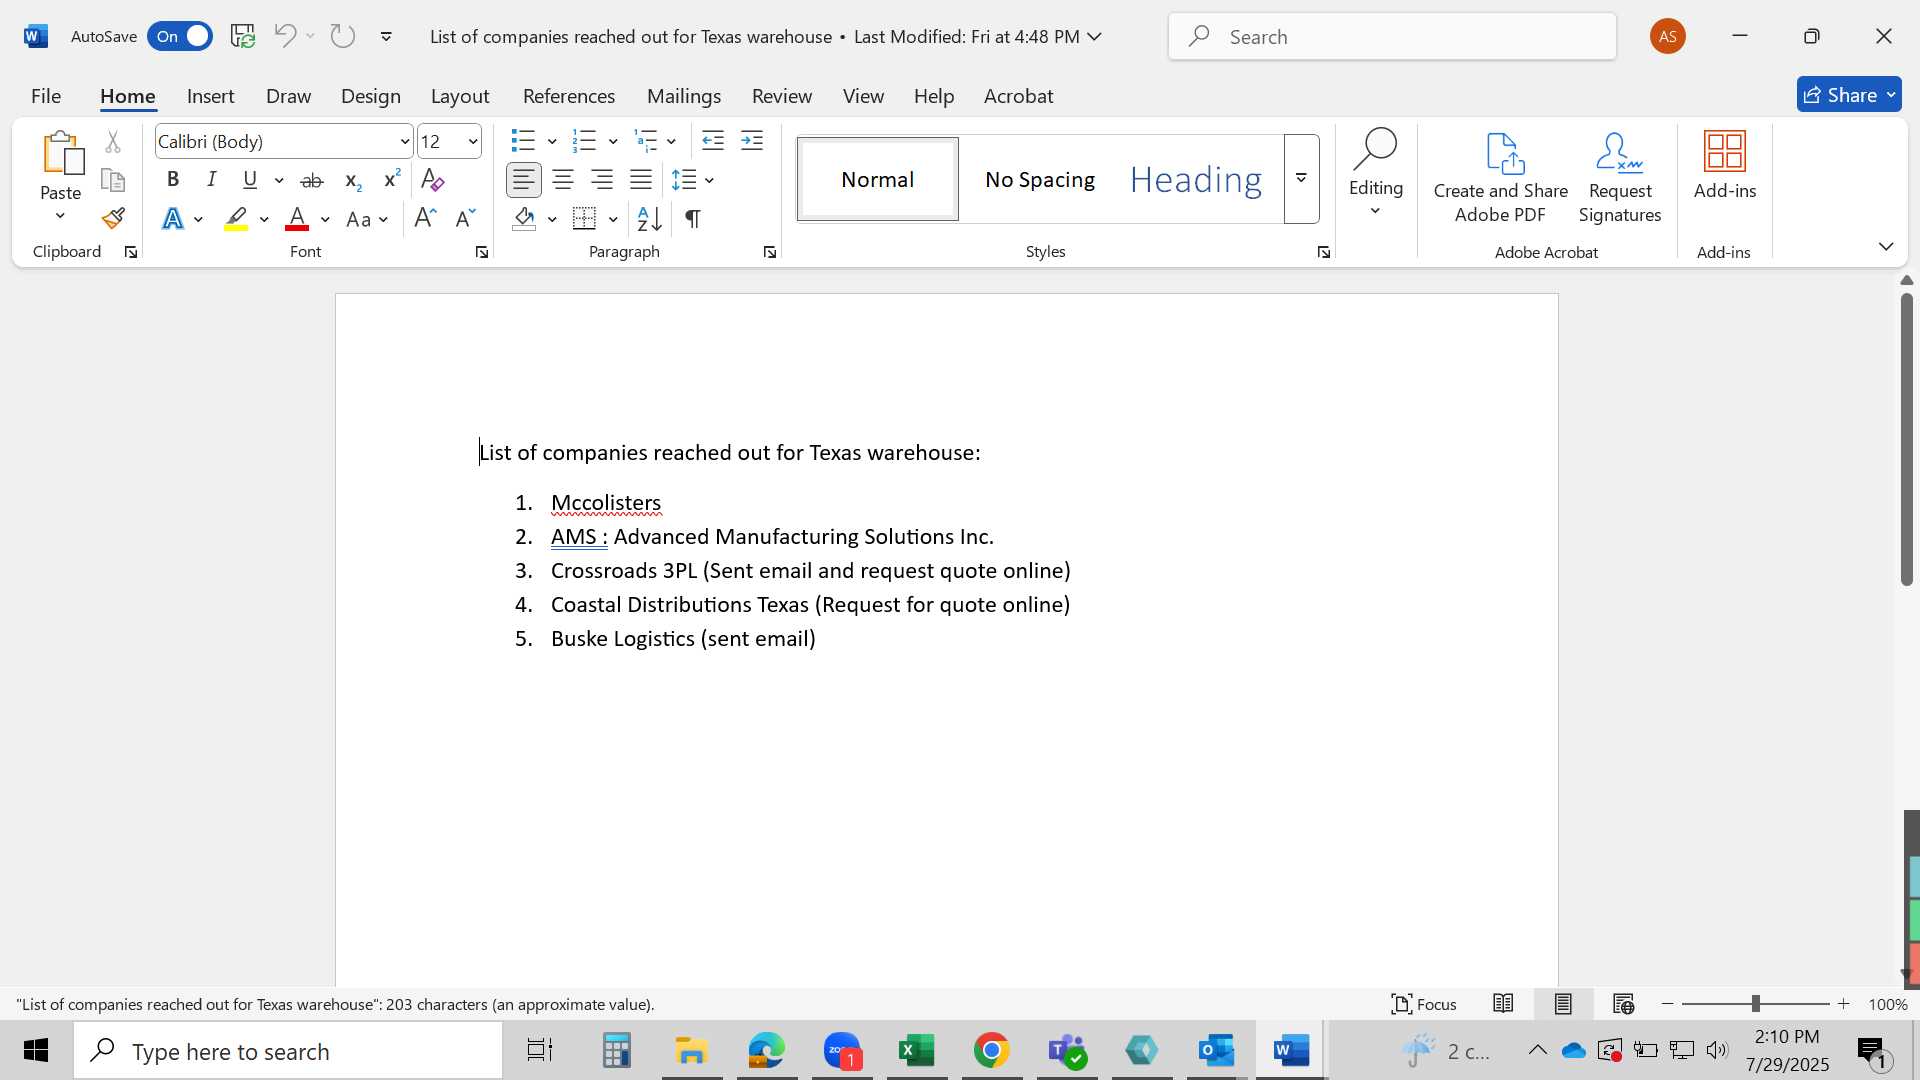1920x1080 pixels.
Task: Toggle Align Left paragraph button
Action: pos(524,180)
